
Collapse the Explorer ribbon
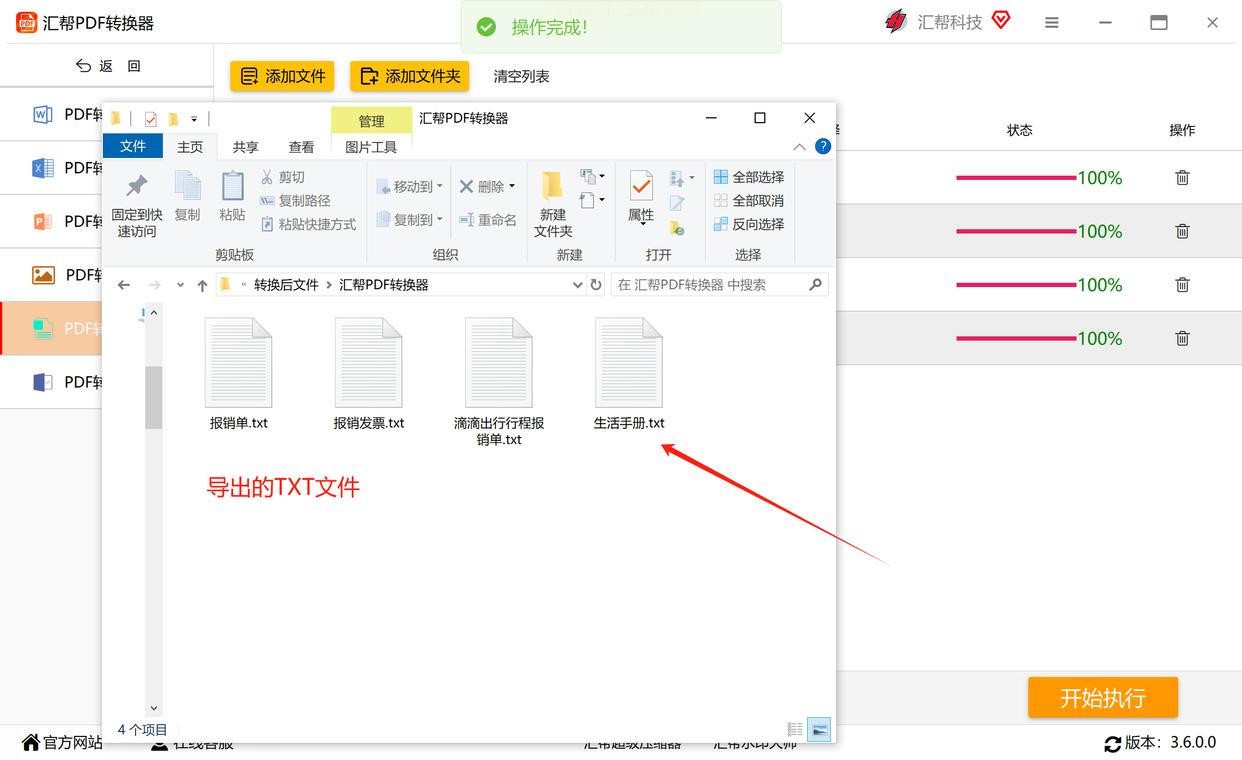(x=800, y=147)
